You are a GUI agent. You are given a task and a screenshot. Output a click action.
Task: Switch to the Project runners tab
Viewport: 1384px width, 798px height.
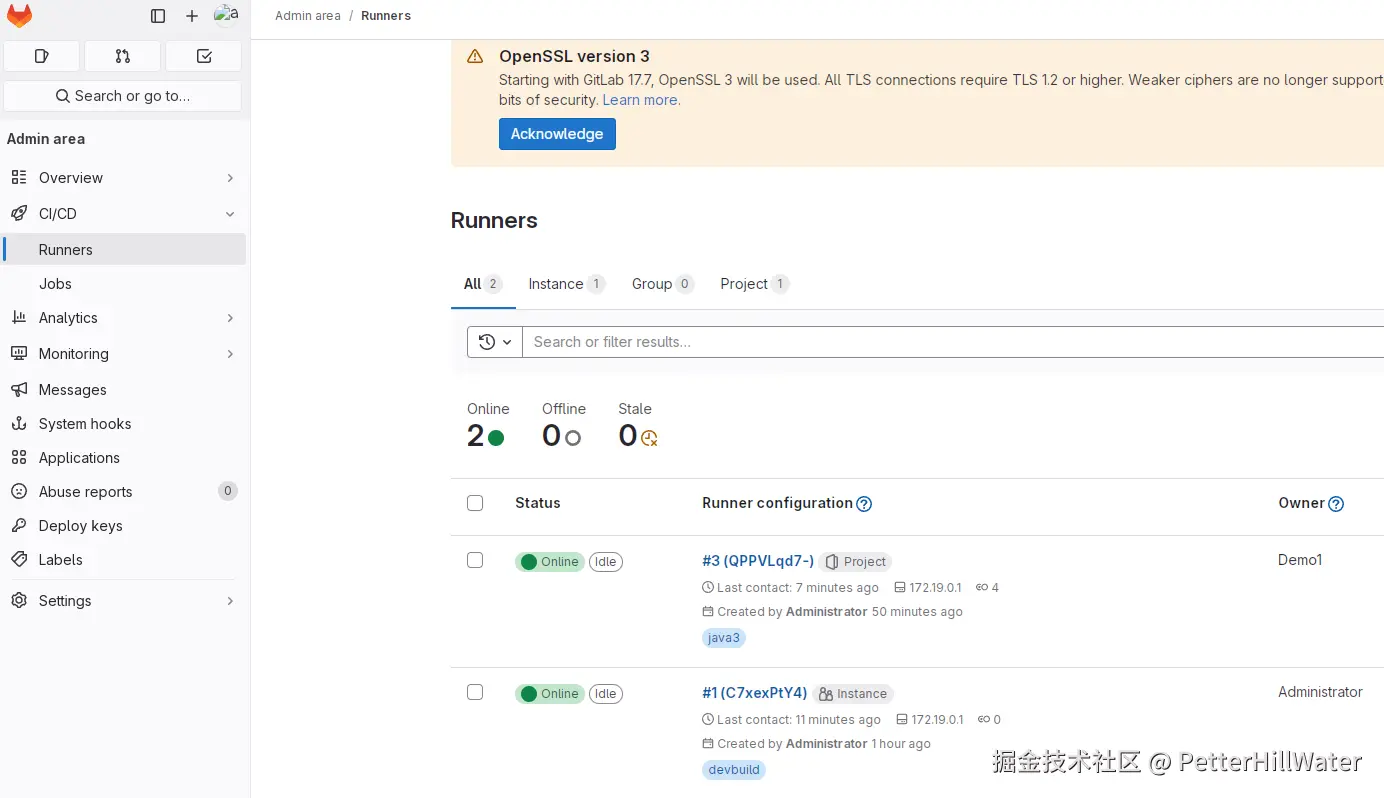[754, 284]
